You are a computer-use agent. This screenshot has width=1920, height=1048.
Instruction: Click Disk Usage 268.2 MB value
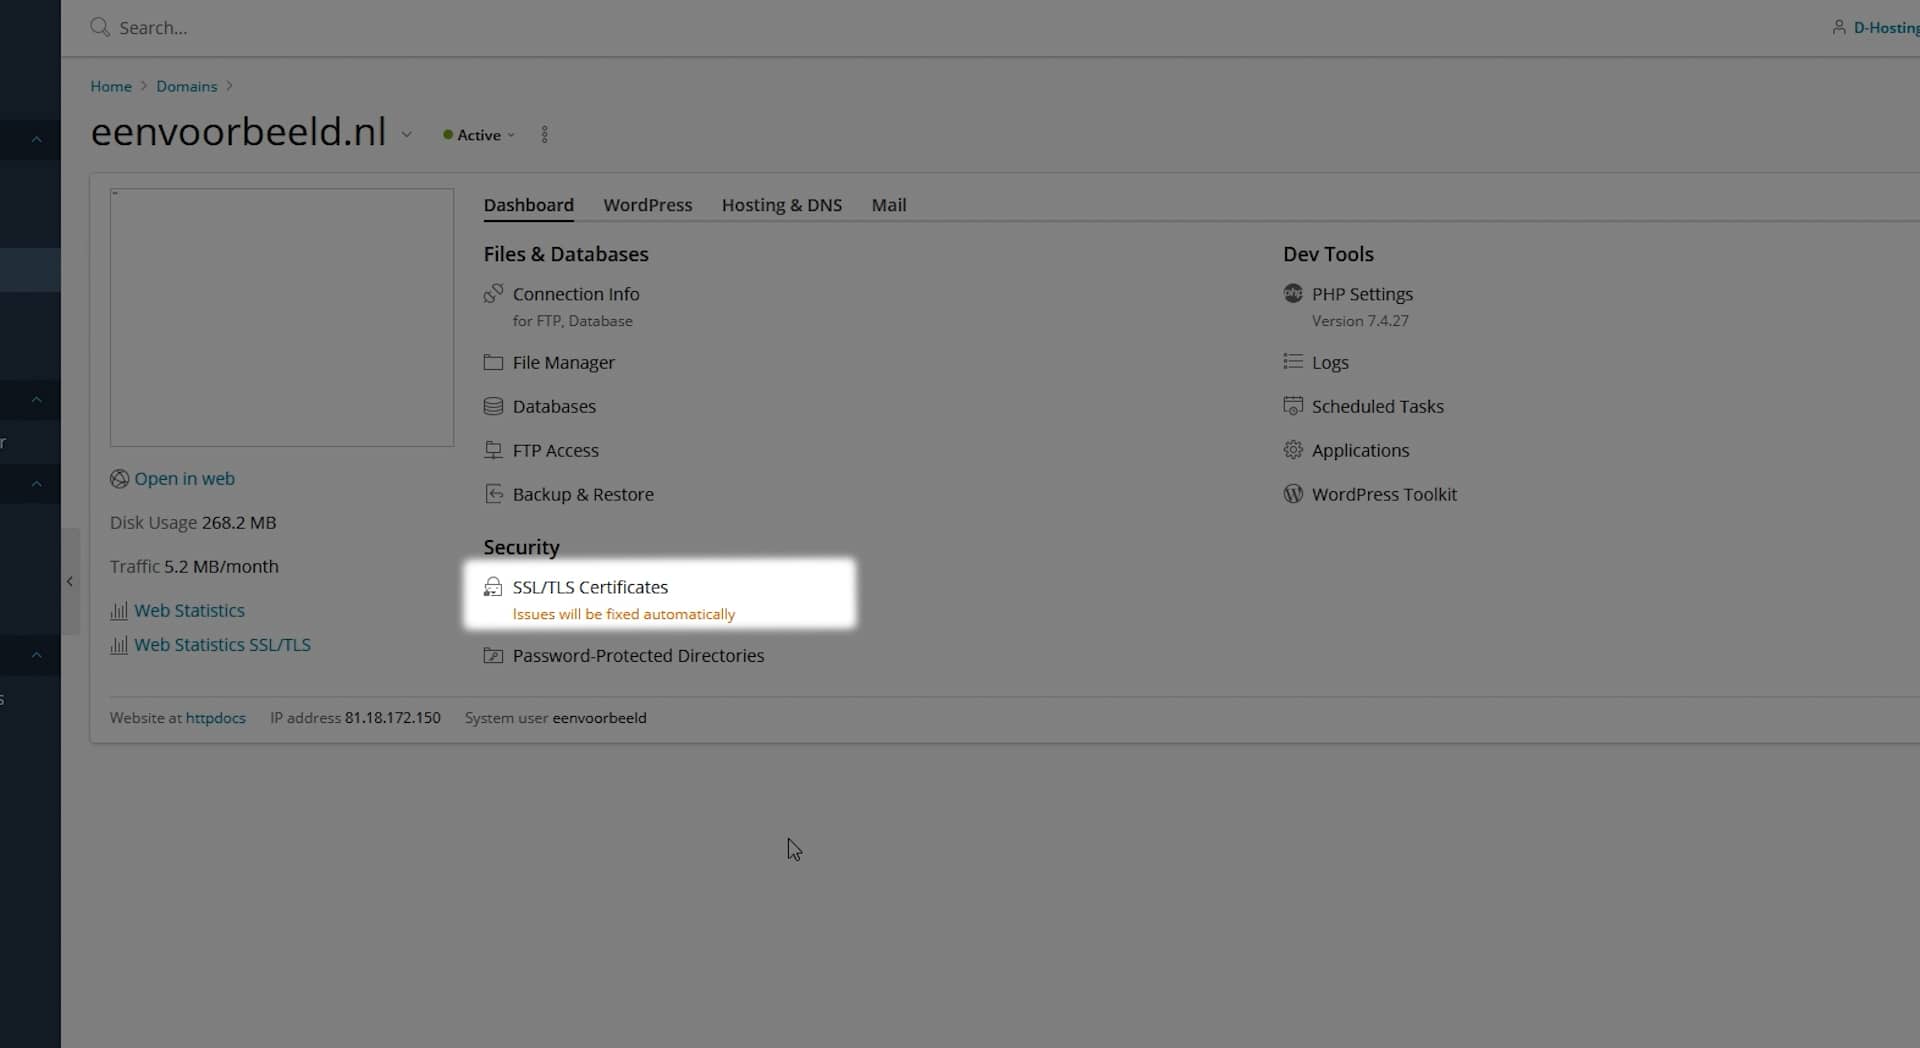[239, 523]
